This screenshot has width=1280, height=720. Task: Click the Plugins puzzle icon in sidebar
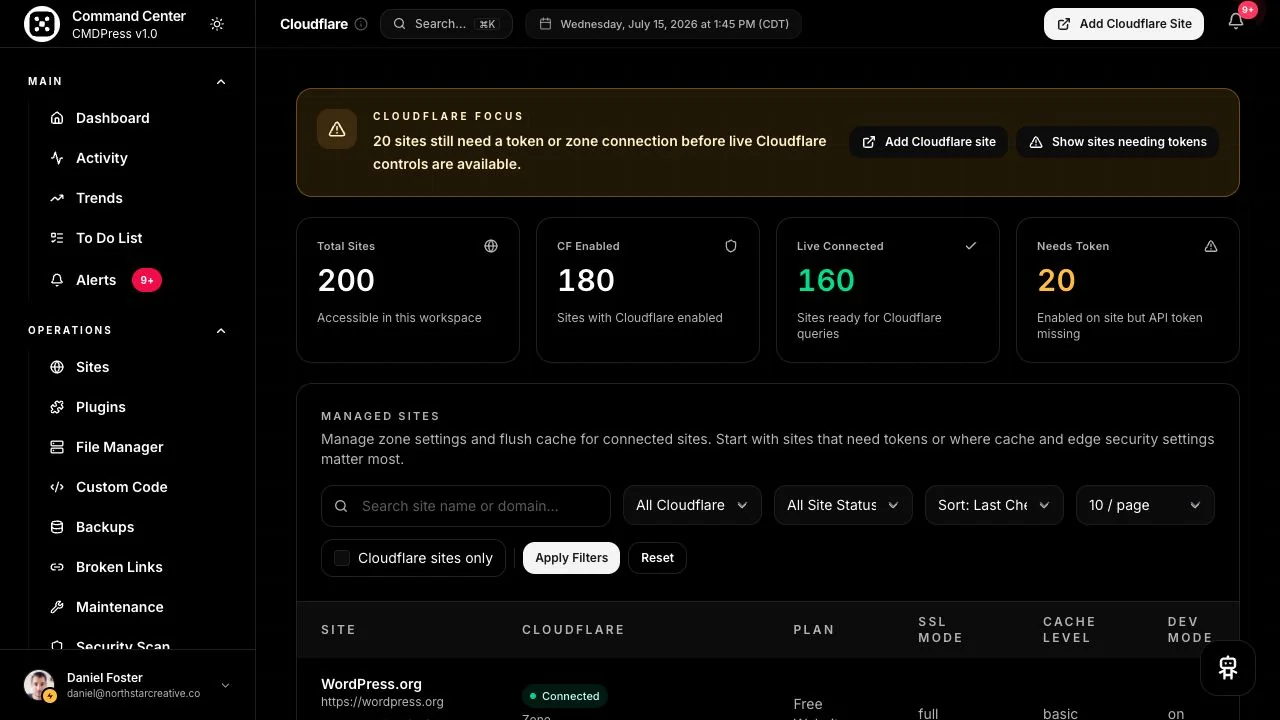pyautogui.click(x=57, y=407)
